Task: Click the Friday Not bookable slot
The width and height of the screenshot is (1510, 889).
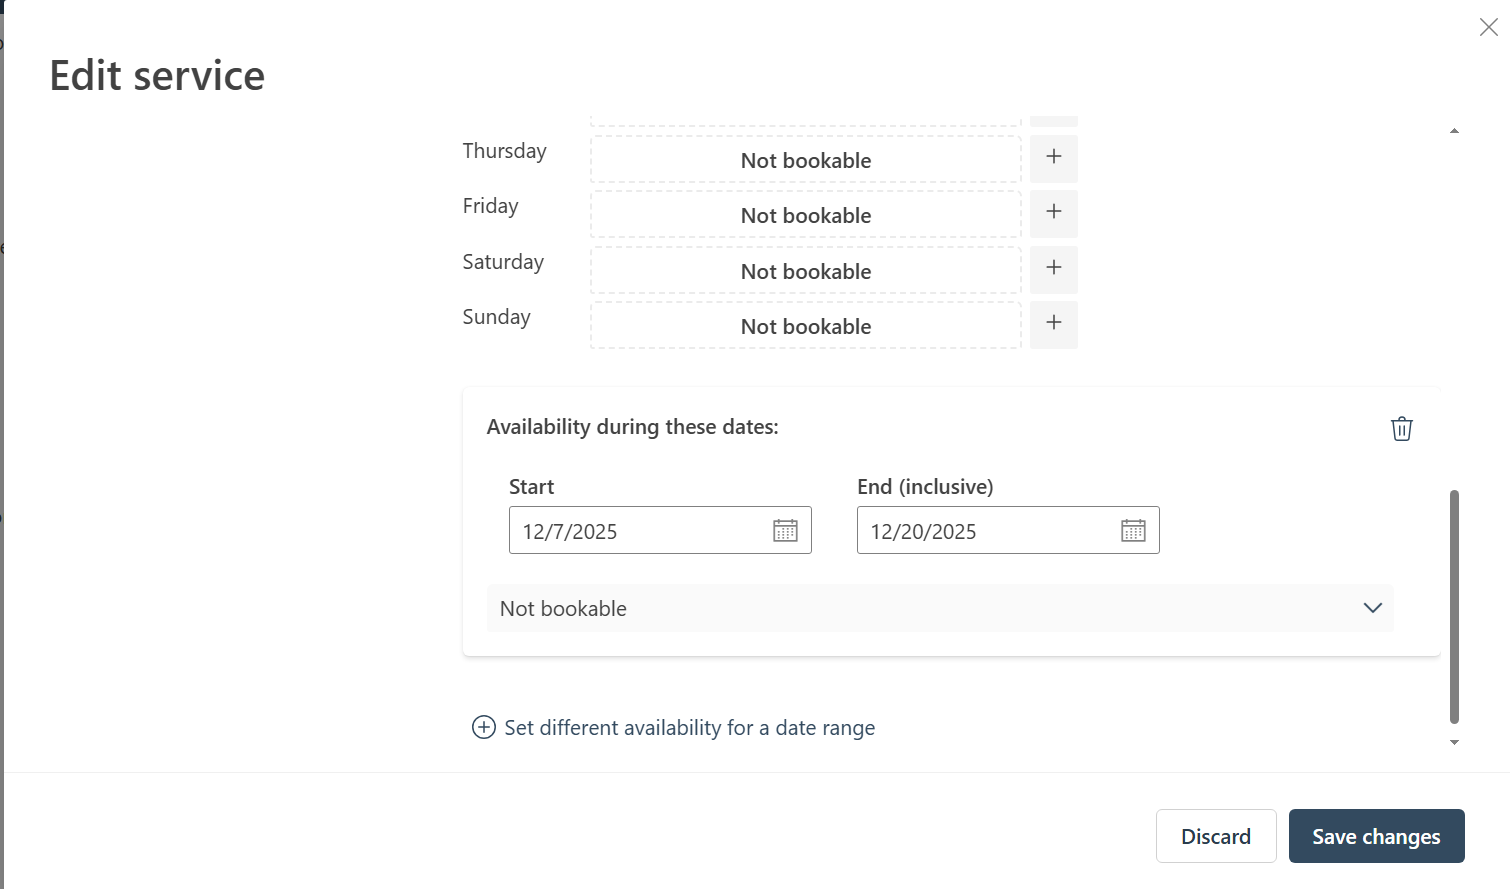Action: coord(805,215)
